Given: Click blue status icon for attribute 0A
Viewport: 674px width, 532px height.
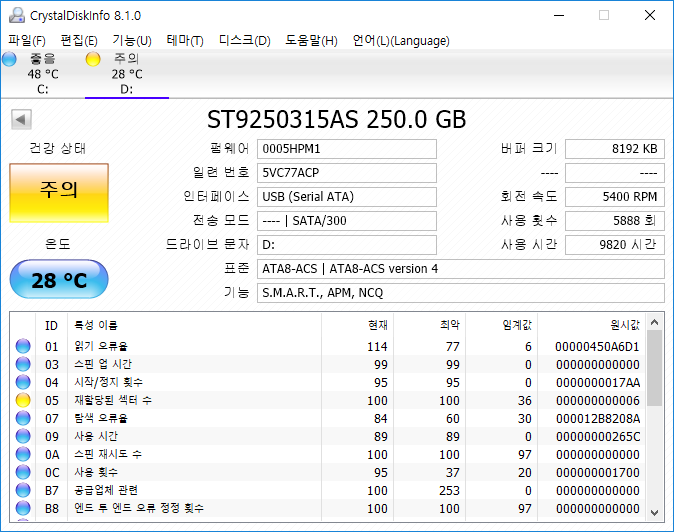Looking at the screenshot, I should (x=23, y=454).
